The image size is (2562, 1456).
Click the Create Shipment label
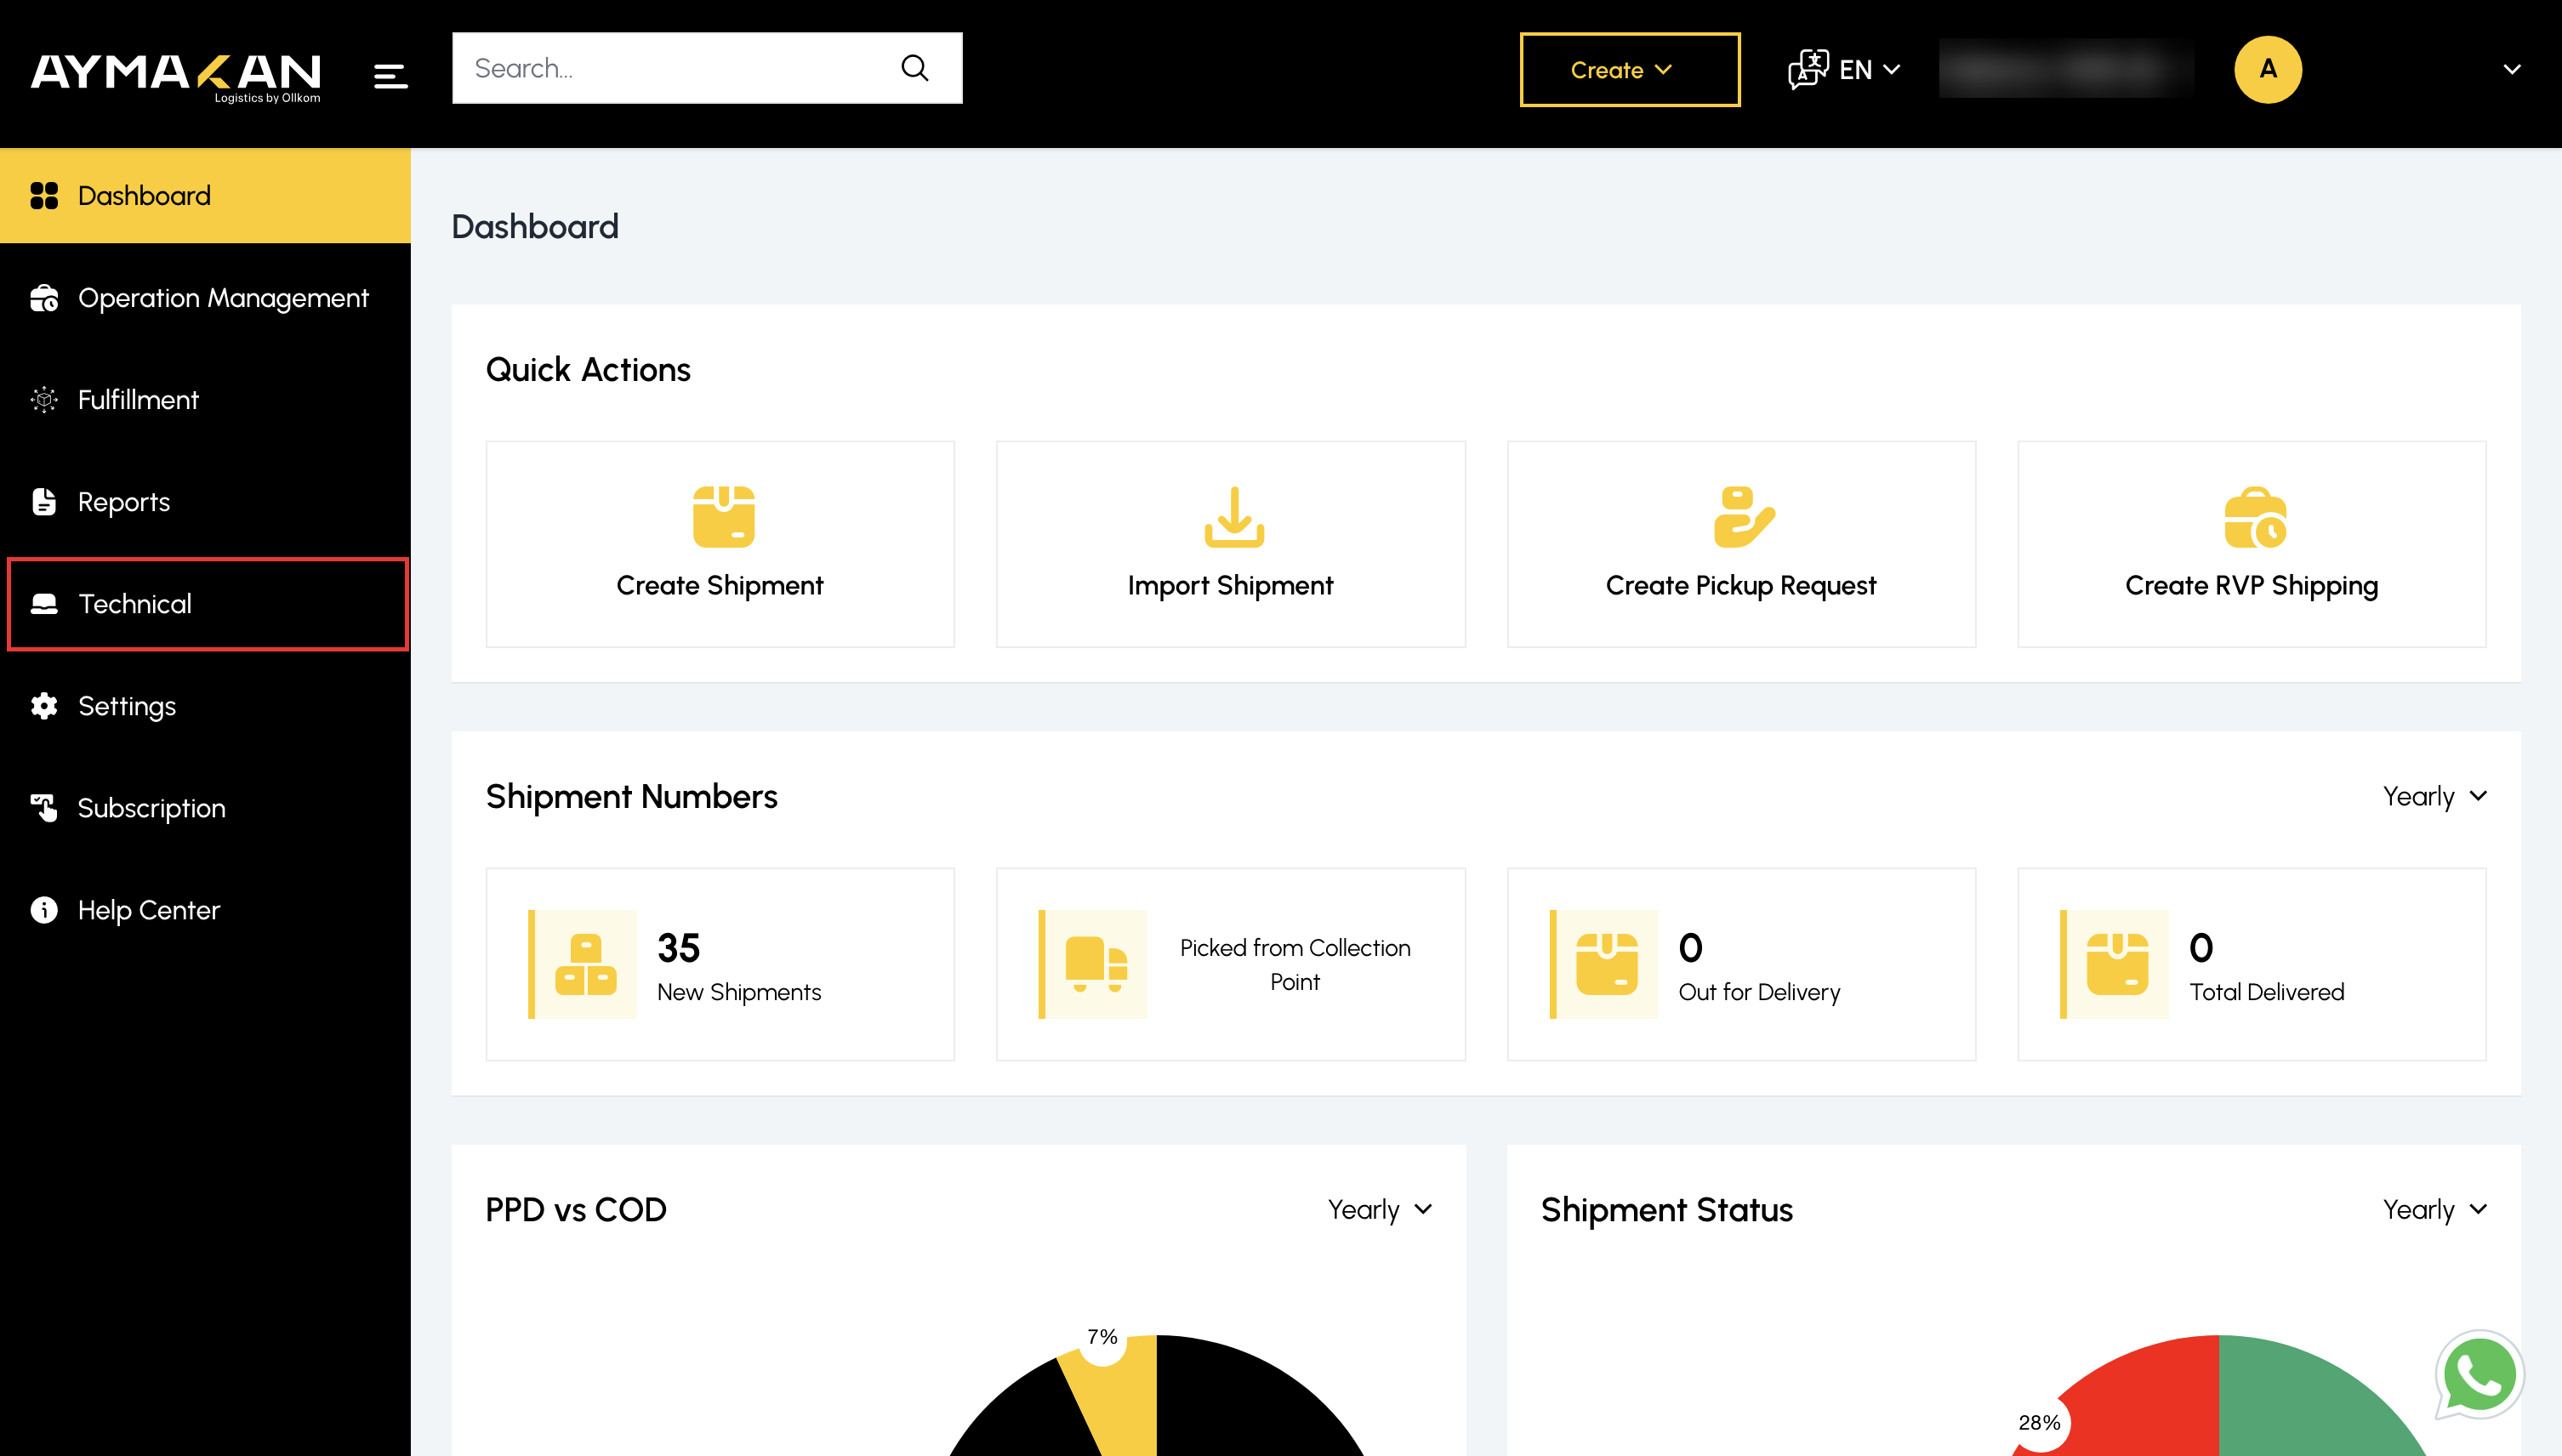point(720,585)
